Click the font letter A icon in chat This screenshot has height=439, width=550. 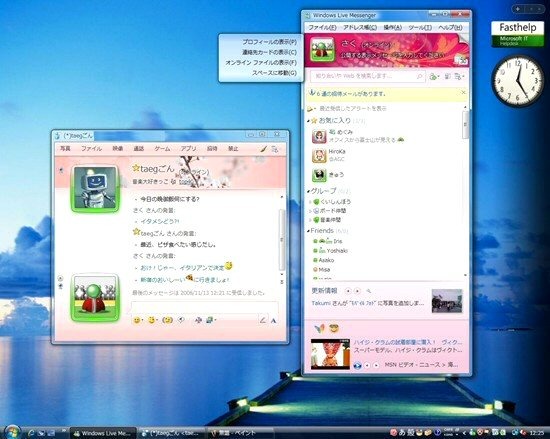(274, 320)
